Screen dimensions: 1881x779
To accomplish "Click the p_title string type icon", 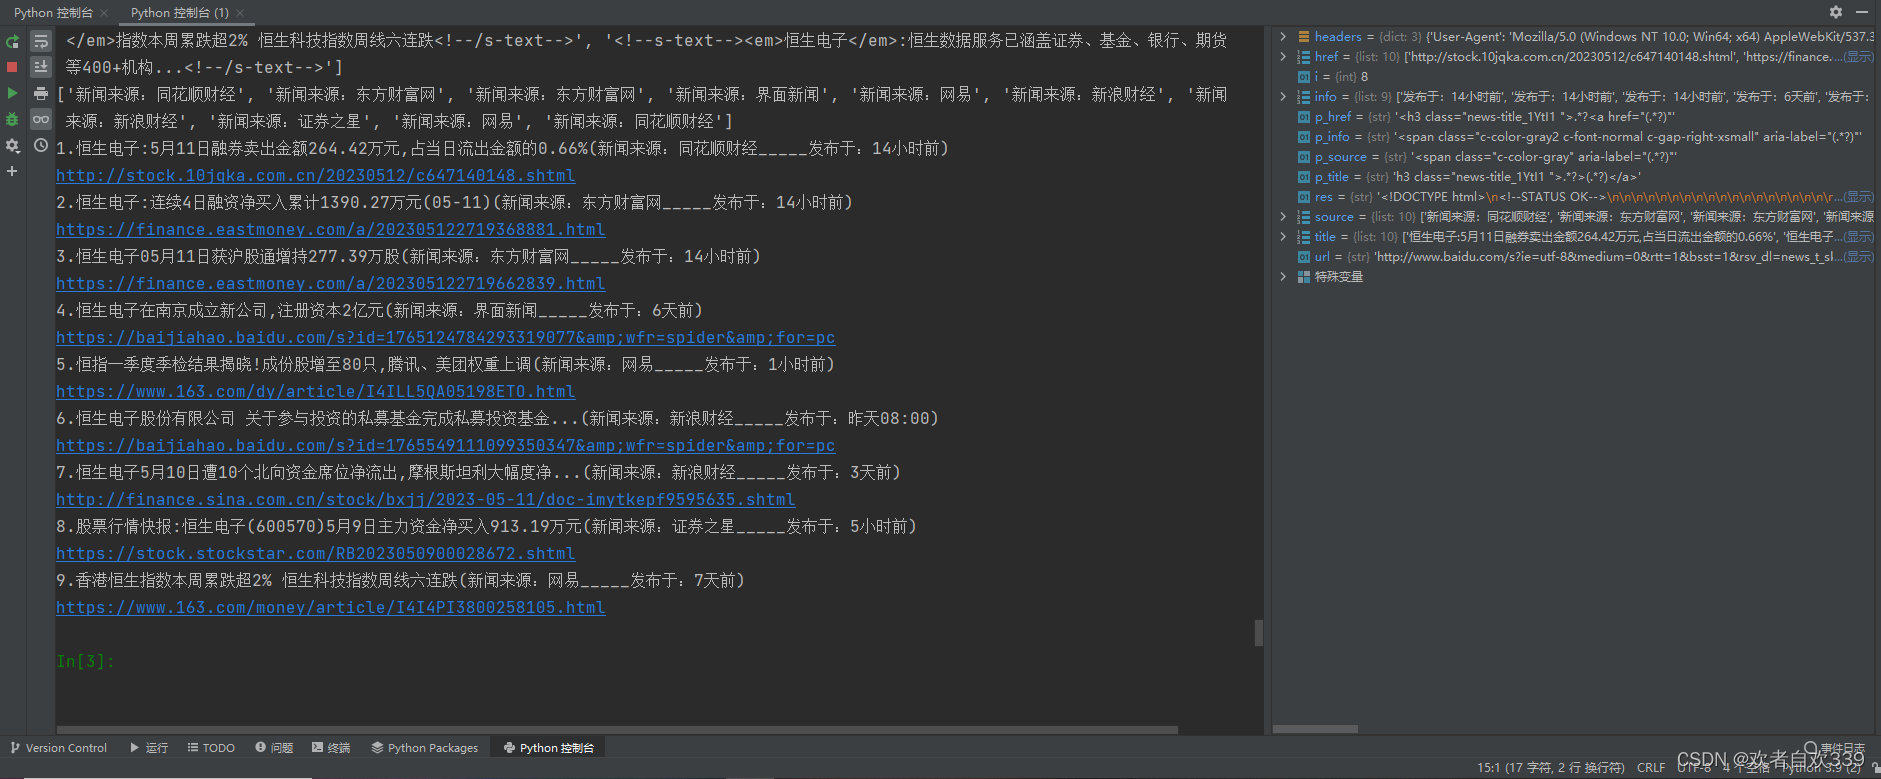I will click(x=1304, y=177).
